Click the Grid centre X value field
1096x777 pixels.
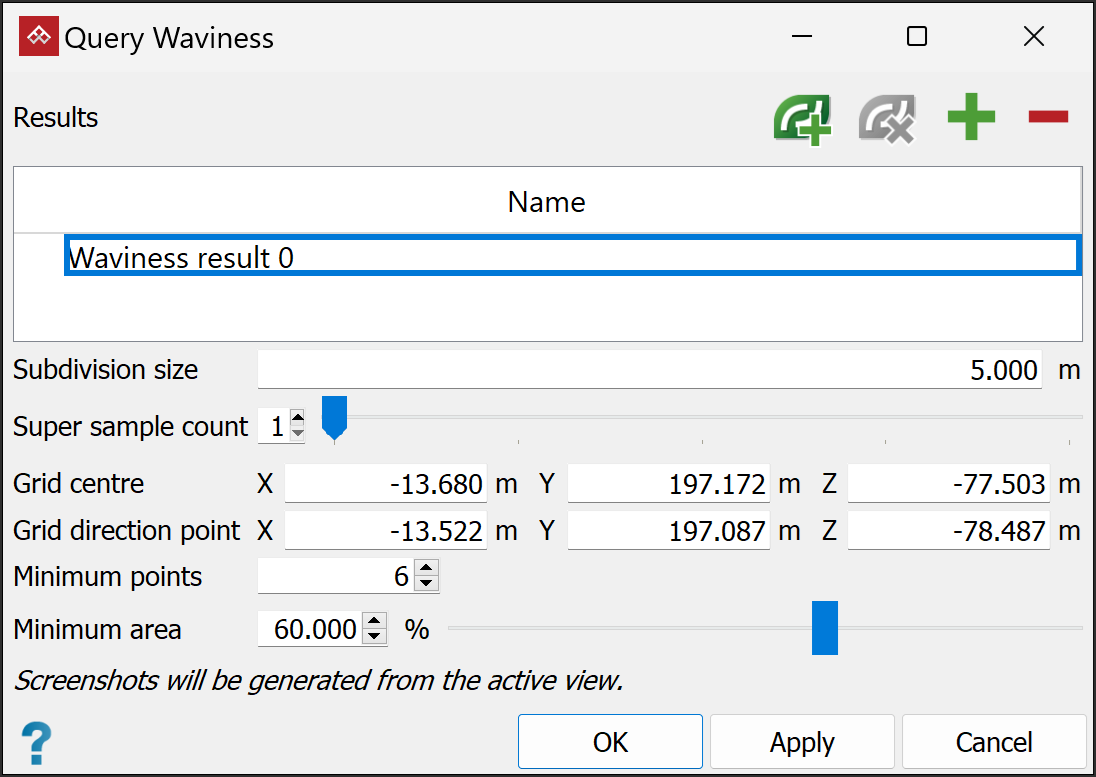point(386,485)
